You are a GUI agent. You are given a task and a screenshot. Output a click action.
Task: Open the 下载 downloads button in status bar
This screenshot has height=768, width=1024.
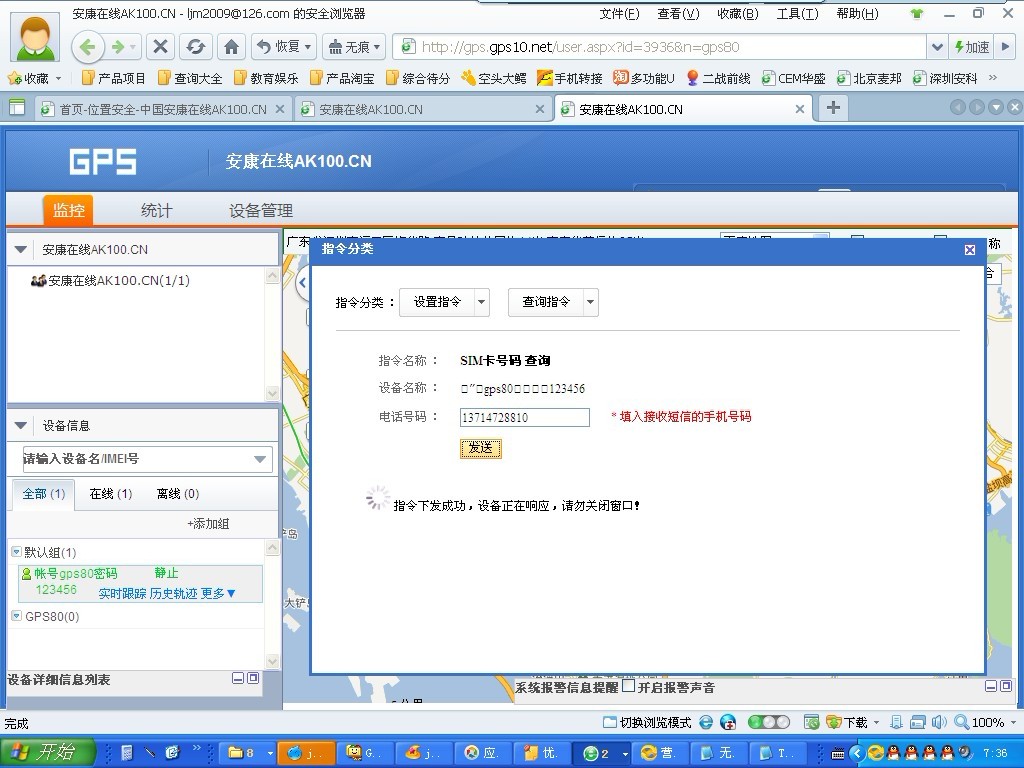pyautogui.click(x=848, y=722)
